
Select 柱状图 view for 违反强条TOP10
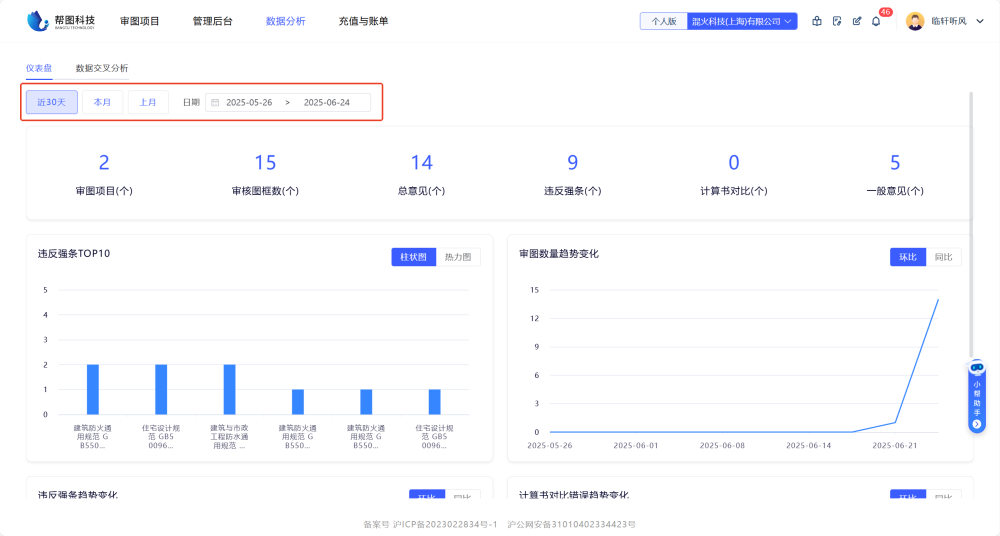[413, 257]
